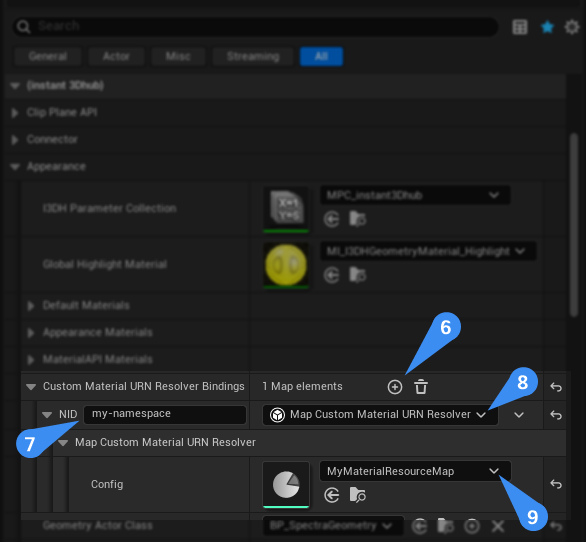Open the BP_SpectraGeometry class dropdown
The width and height of the screenshot is (586, 542).
click(333, 526)
